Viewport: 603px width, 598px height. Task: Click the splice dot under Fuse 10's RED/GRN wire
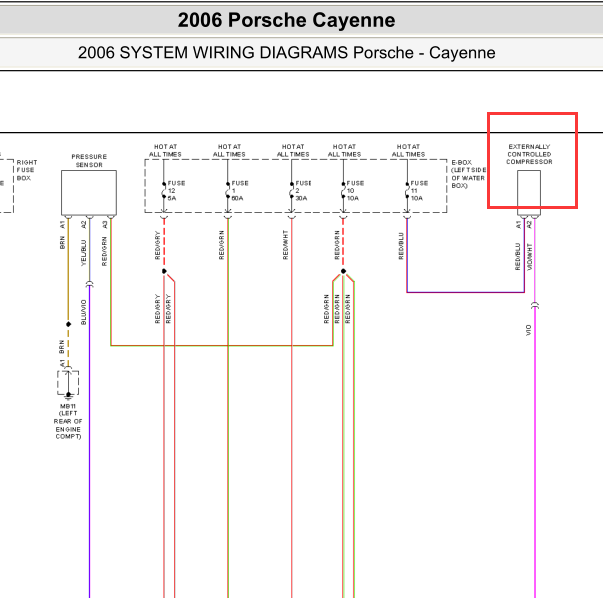tap(343, 271)
